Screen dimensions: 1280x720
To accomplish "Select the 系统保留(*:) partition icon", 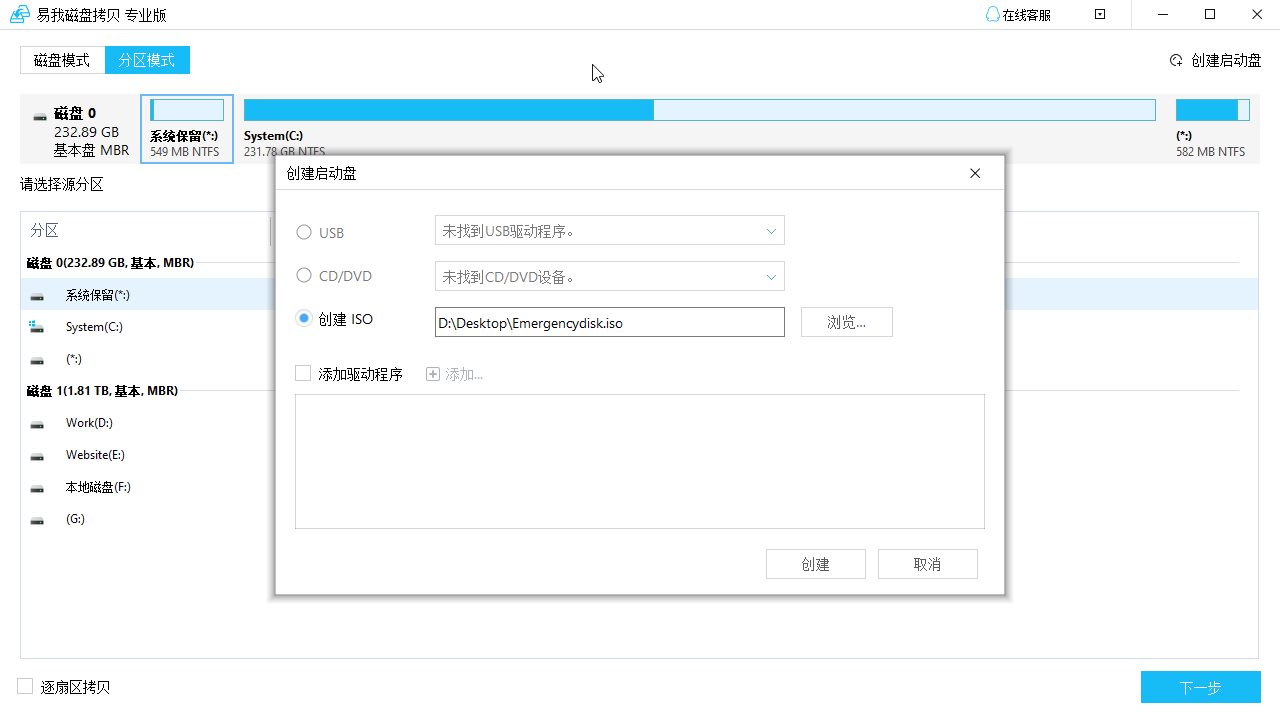I will (x=36, y=294).
